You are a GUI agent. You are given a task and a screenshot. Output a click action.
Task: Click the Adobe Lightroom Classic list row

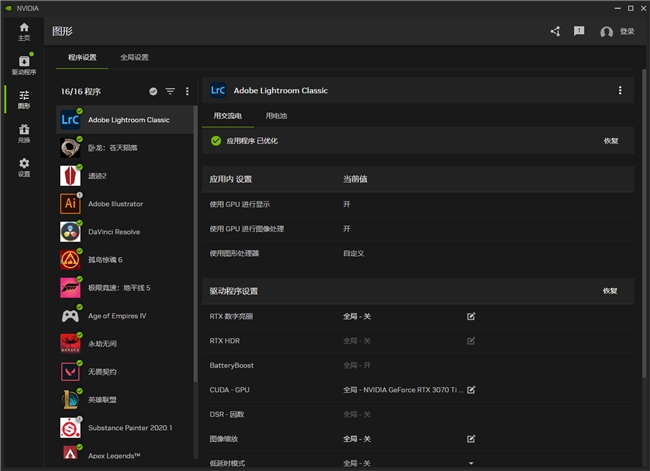[124, 120]
